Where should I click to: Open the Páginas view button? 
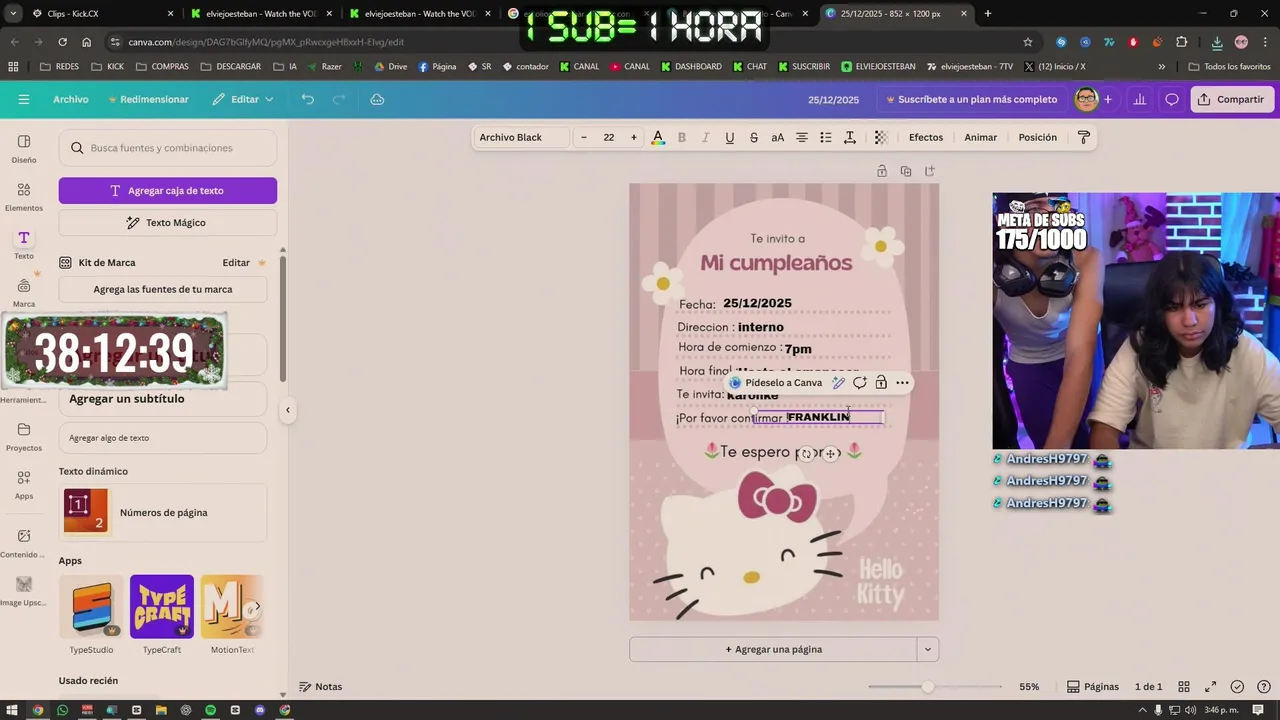coord(1093,687)
